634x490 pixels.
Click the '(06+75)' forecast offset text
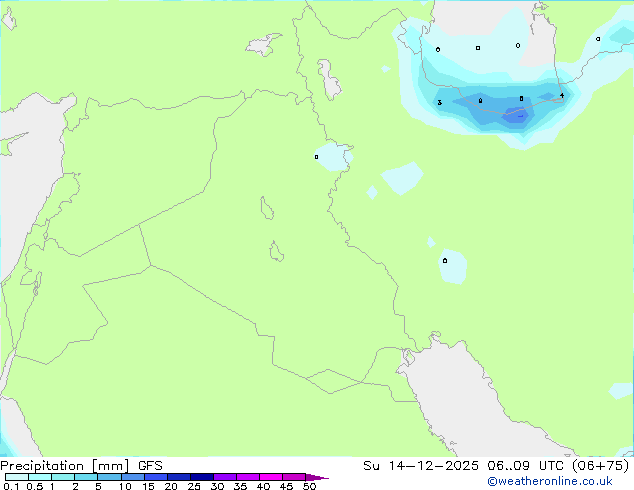(600, 466)
